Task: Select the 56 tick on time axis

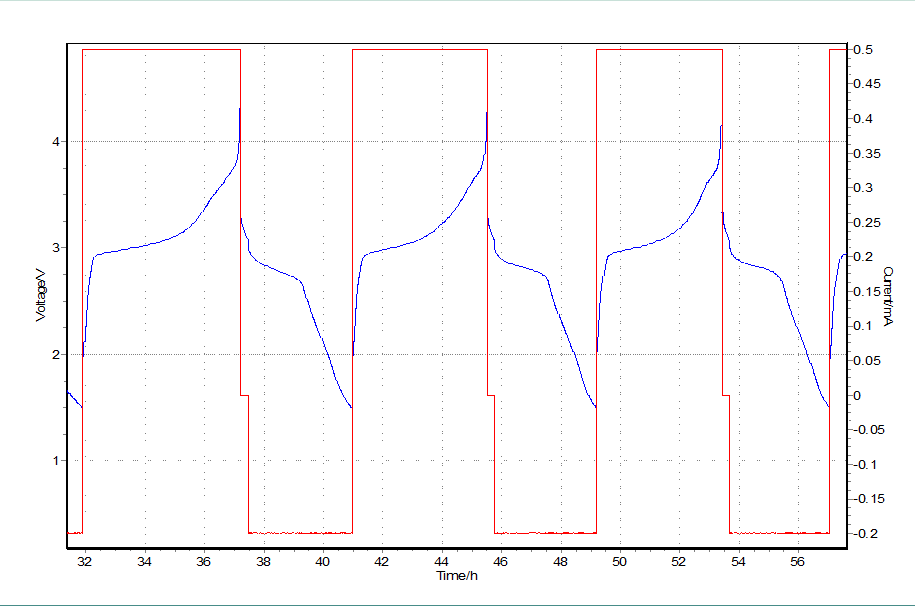Action: pos(797,562)
